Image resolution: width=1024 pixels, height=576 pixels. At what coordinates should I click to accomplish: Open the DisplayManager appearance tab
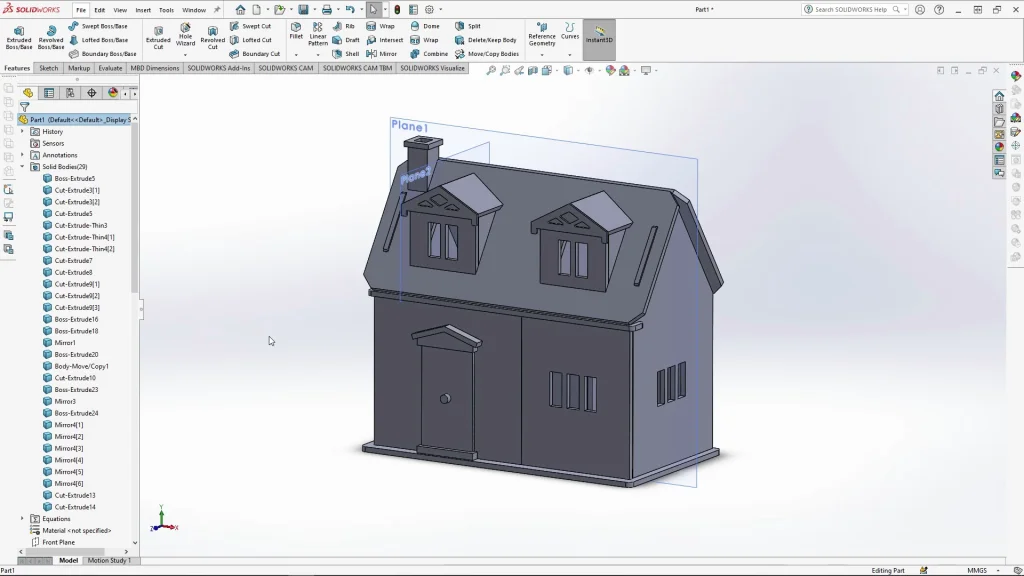[x=112, y=93]
